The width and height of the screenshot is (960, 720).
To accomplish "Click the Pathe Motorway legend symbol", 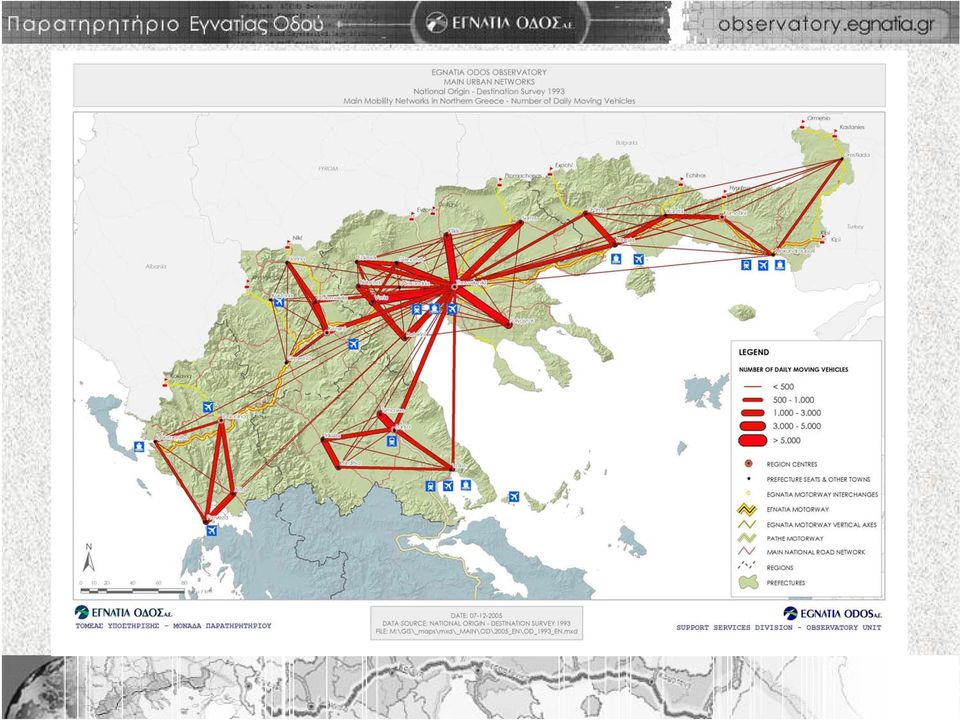I will click(748, 538).
